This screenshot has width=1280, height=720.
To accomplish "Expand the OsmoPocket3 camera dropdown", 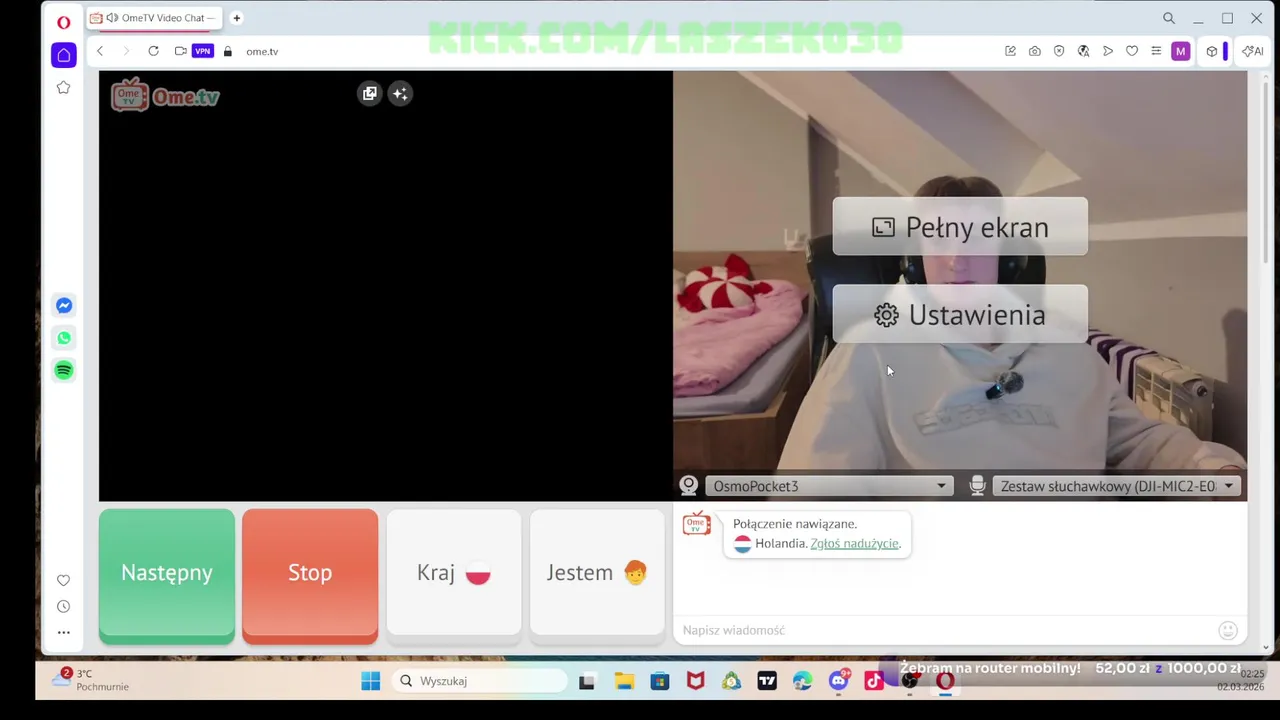I will coord(829,486).
